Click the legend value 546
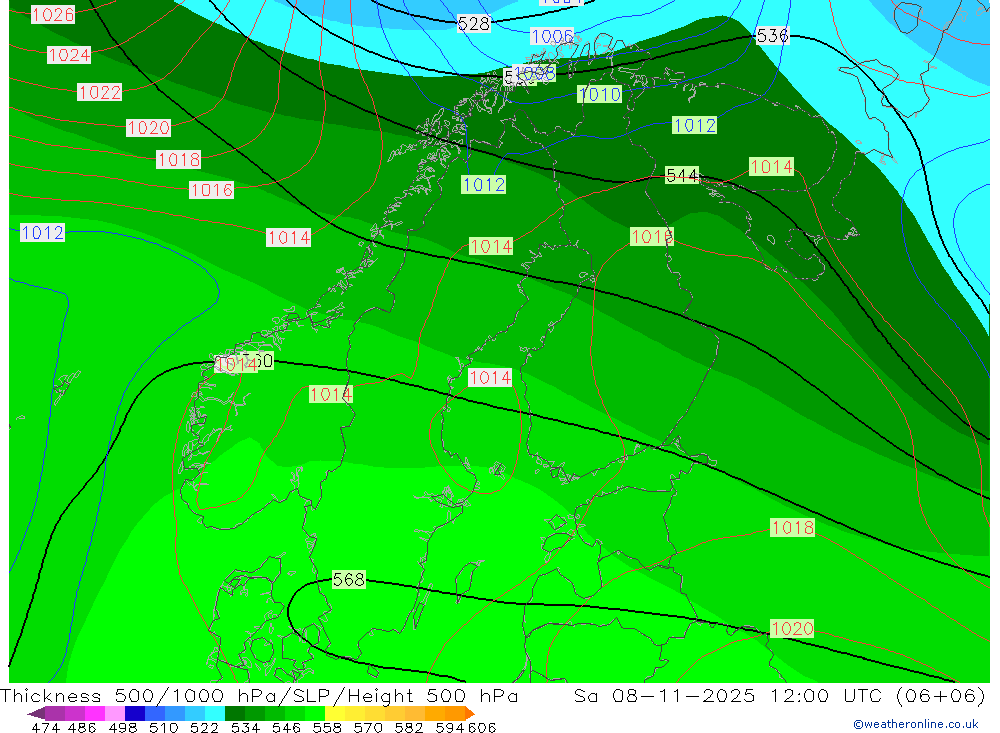1000x733 pixels. point(286,727)
